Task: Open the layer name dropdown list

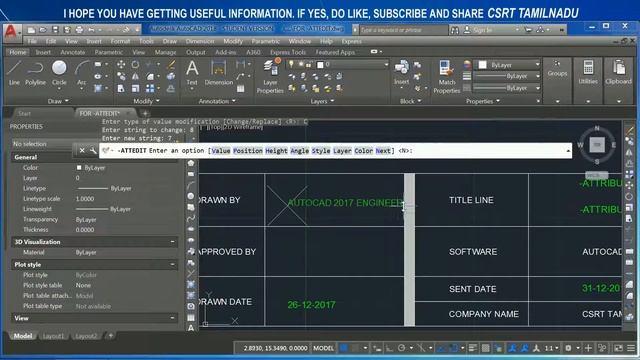Action: (x=386, y=64)
